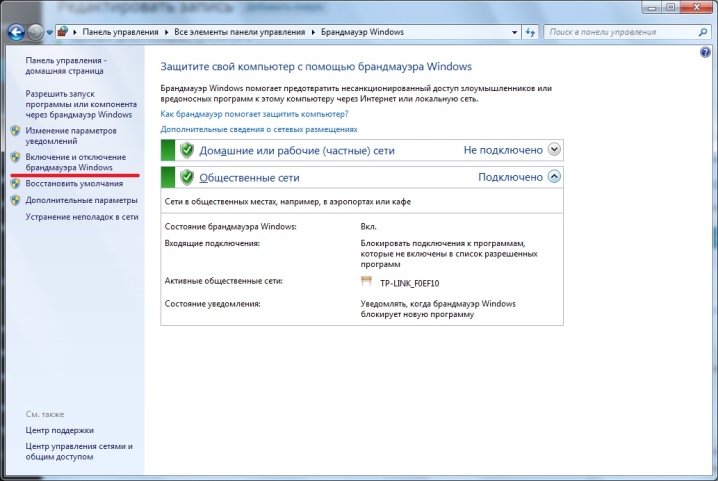
Task: Click the "Общественные сети" header title
Action: pos(249,178)
